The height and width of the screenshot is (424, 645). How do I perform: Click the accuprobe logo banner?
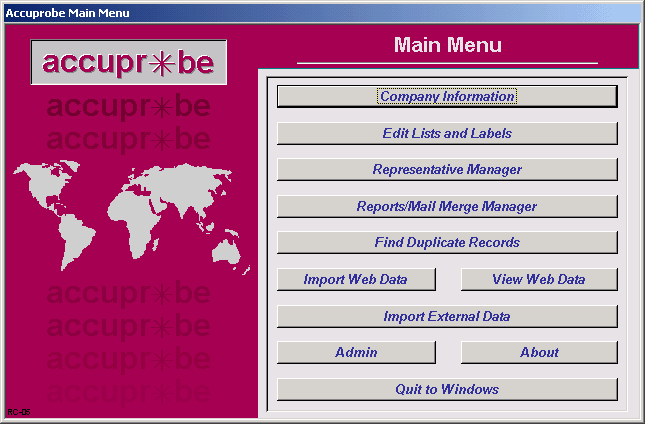[x=129, y=62]
